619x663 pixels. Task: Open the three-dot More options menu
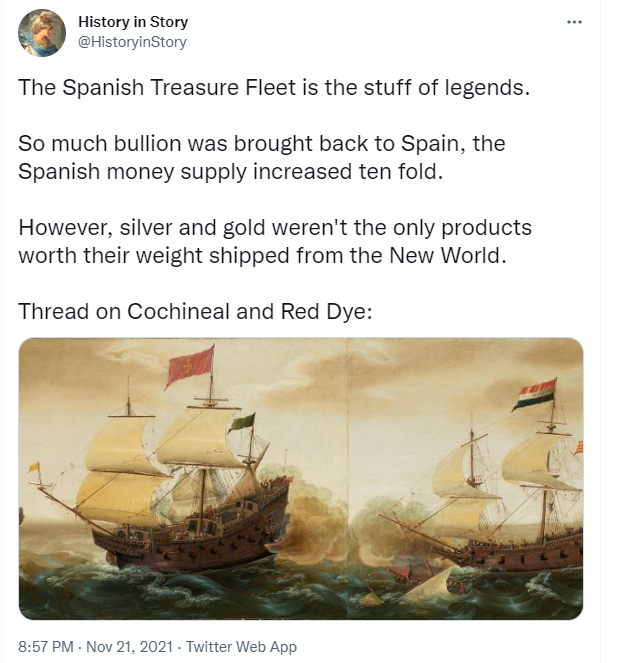click(x=574, y=22)
